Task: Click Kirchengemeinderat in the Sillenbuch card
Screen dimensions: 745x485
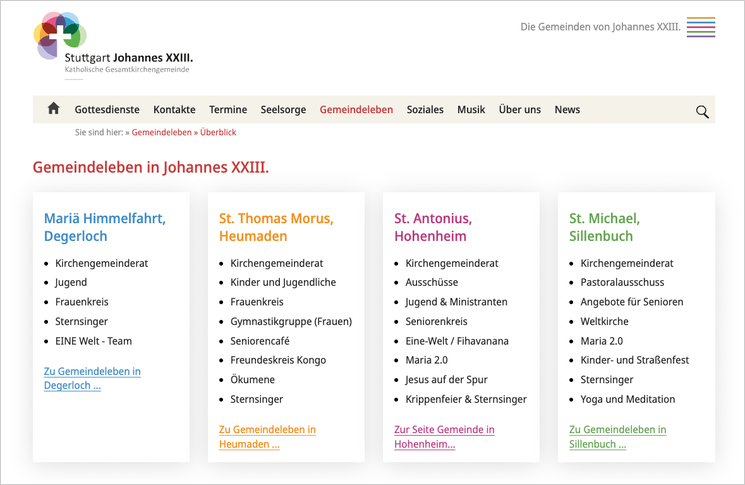Action: click(627, 263)
